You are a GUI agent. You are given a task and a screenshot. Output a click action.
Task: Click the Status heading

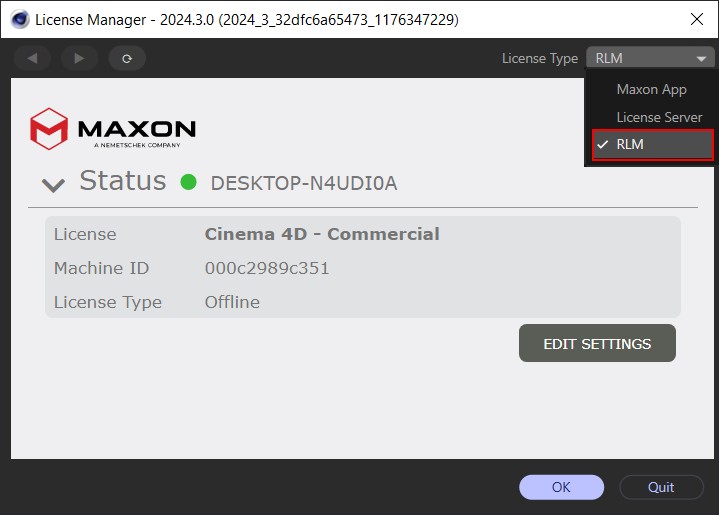tap(123, 181)
